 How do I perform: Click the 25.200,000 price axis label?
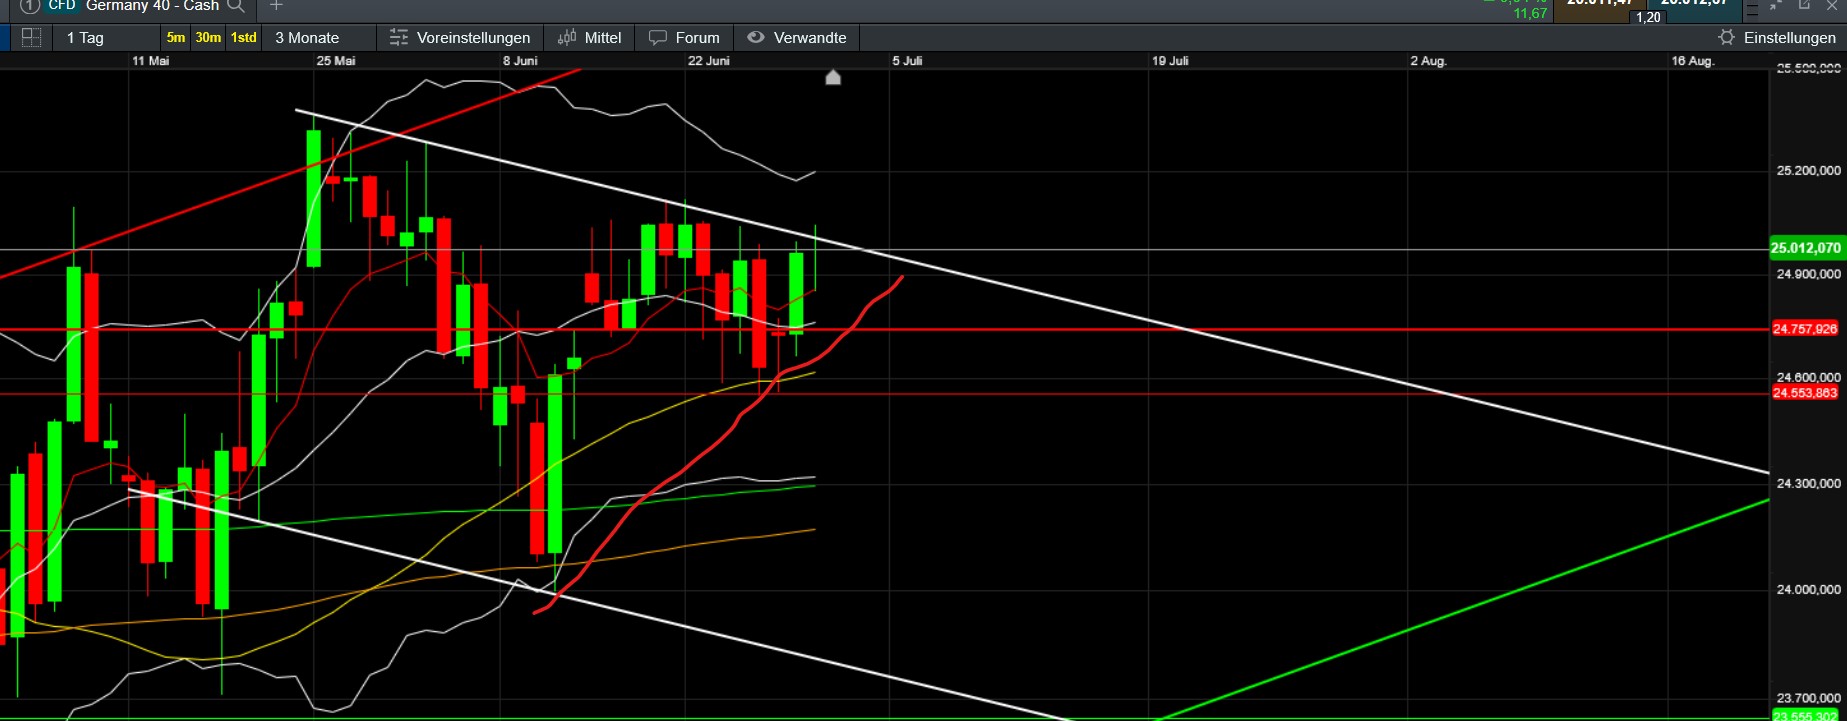tap(1808, 171)
